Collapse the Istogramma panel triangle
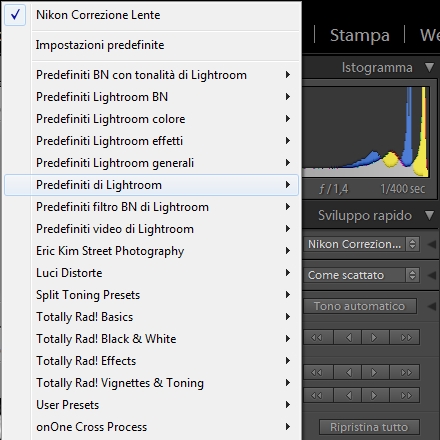Screen dimensions: 440x440 (x=429, y=67)
